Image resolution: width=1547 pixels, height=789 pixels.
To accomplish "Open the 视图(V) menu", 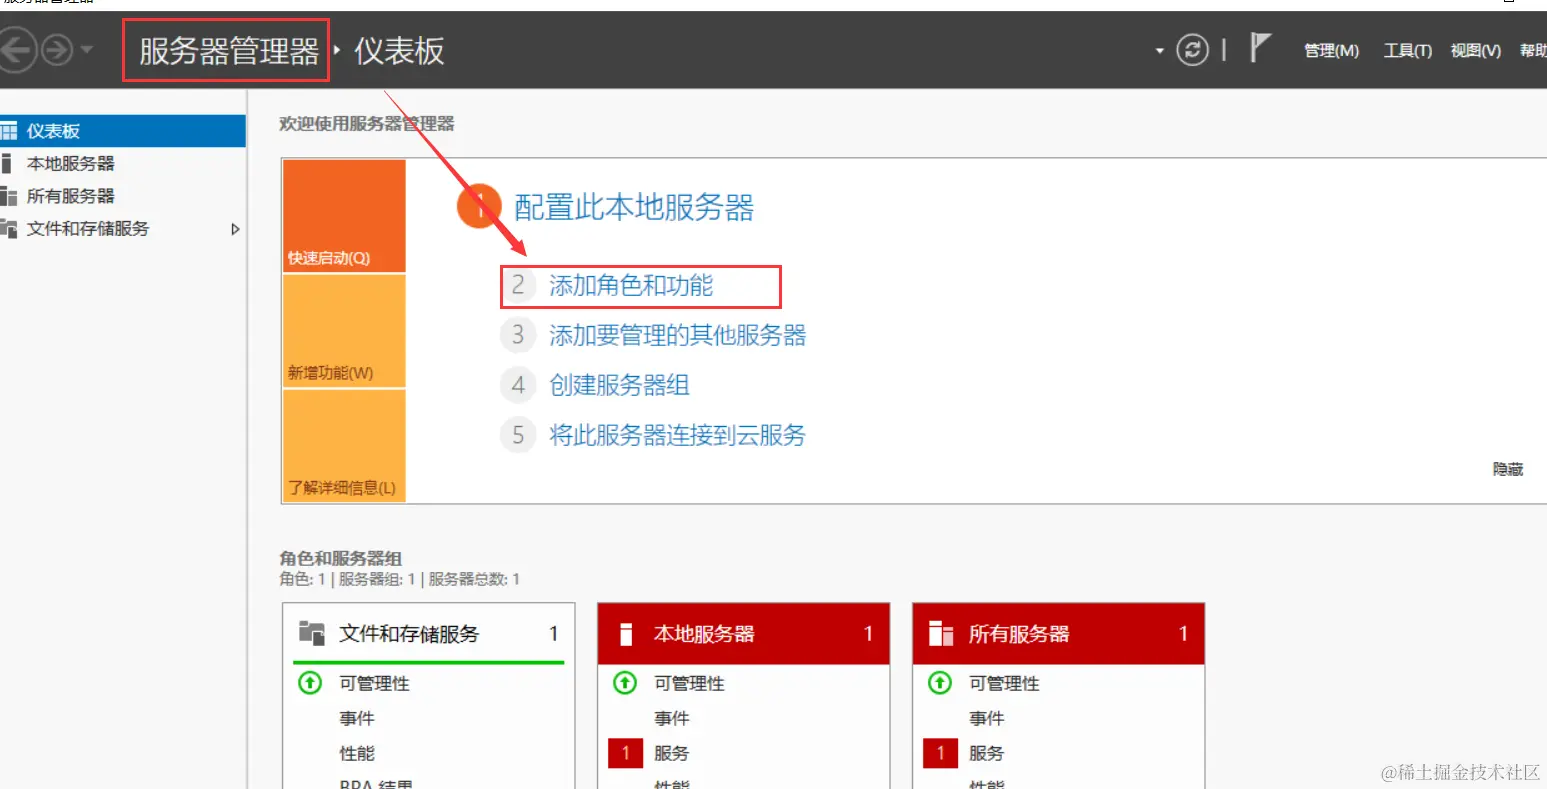I will tap(1476, 51).
